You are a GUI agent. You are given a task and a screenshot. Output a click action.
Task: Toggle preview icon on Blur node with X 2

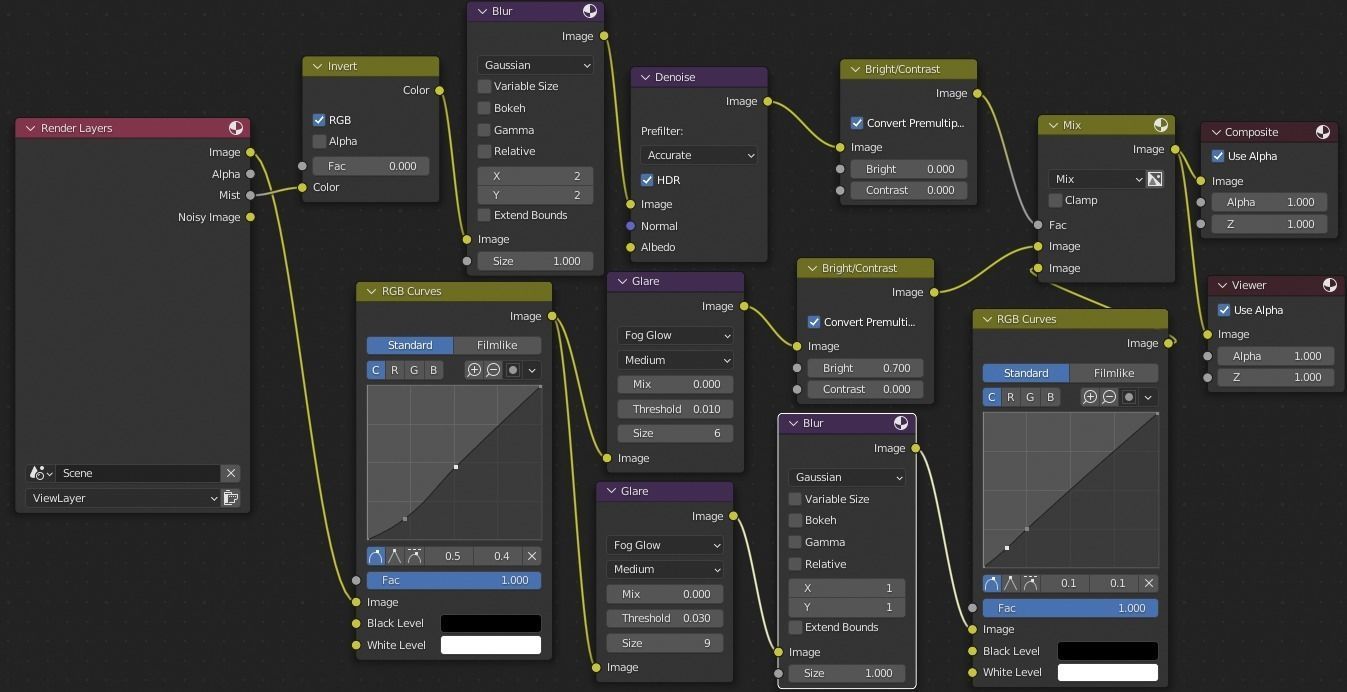[590, 11]
